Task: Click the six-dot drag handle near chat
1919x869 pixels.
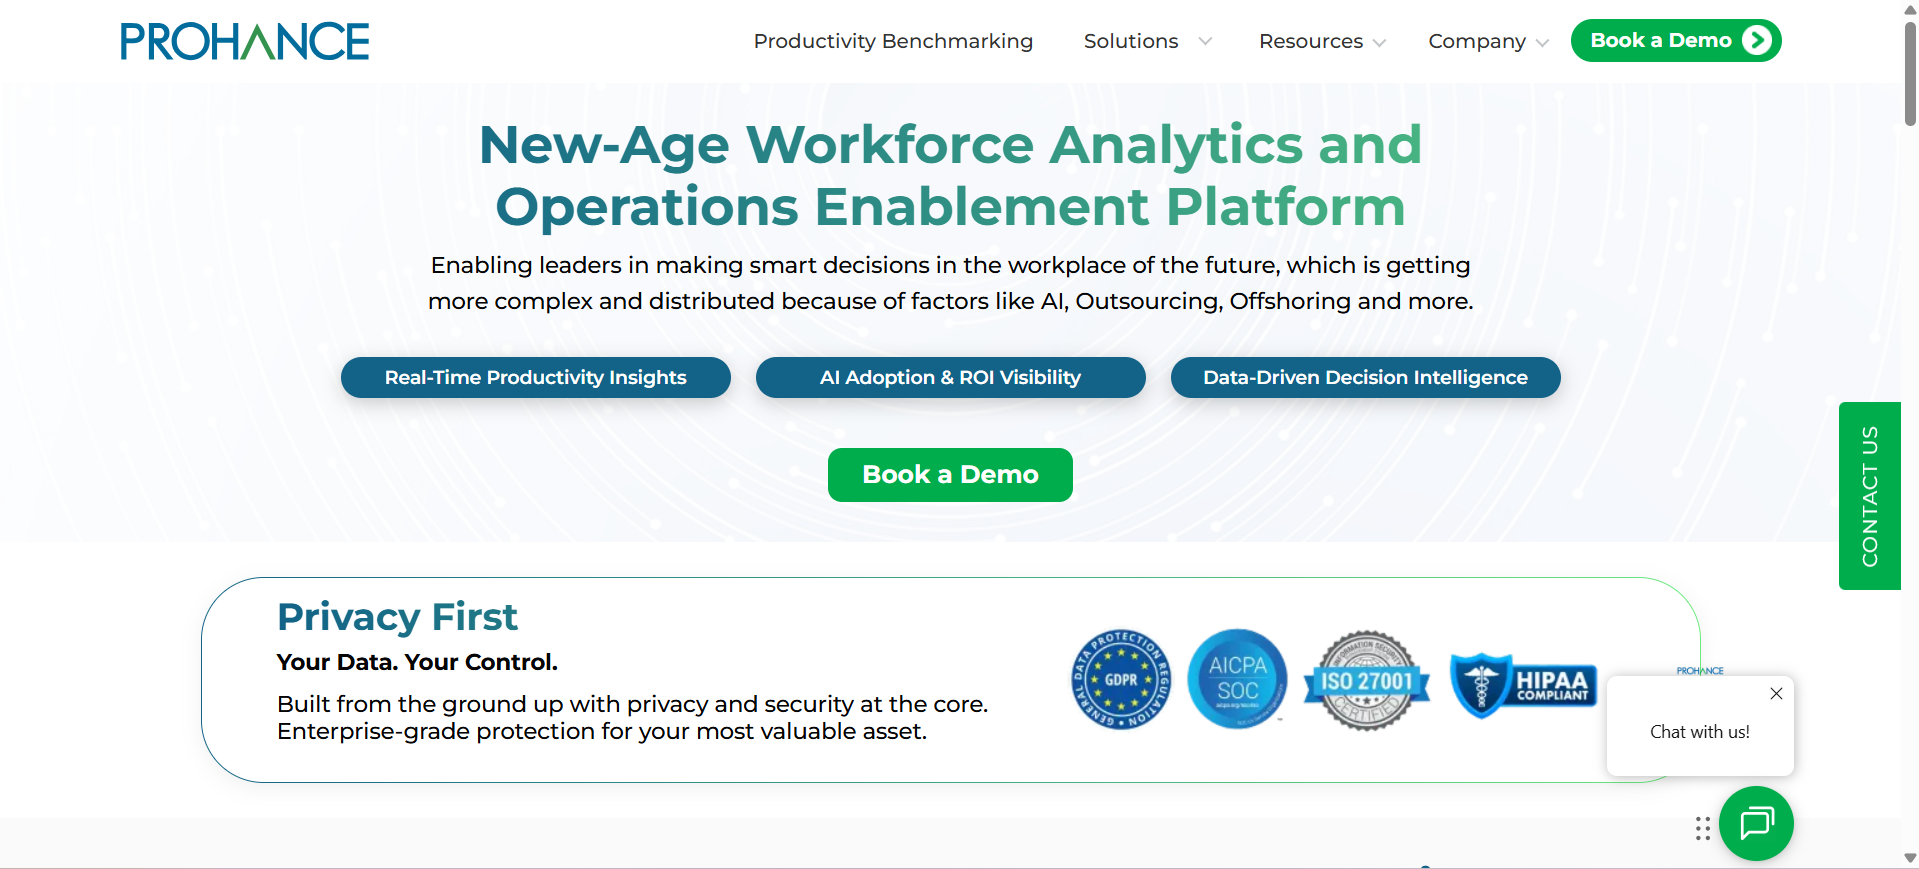Action: pos(1702,828)
